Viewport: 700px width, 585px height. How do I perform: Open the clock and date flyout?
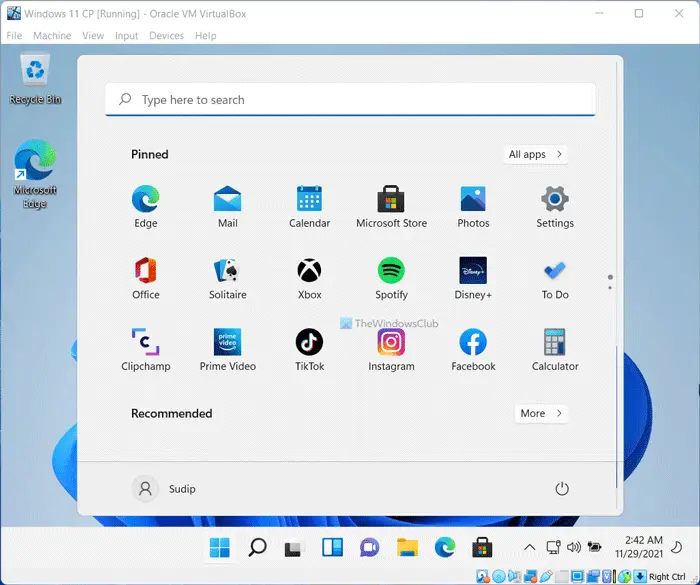point(639,547)
